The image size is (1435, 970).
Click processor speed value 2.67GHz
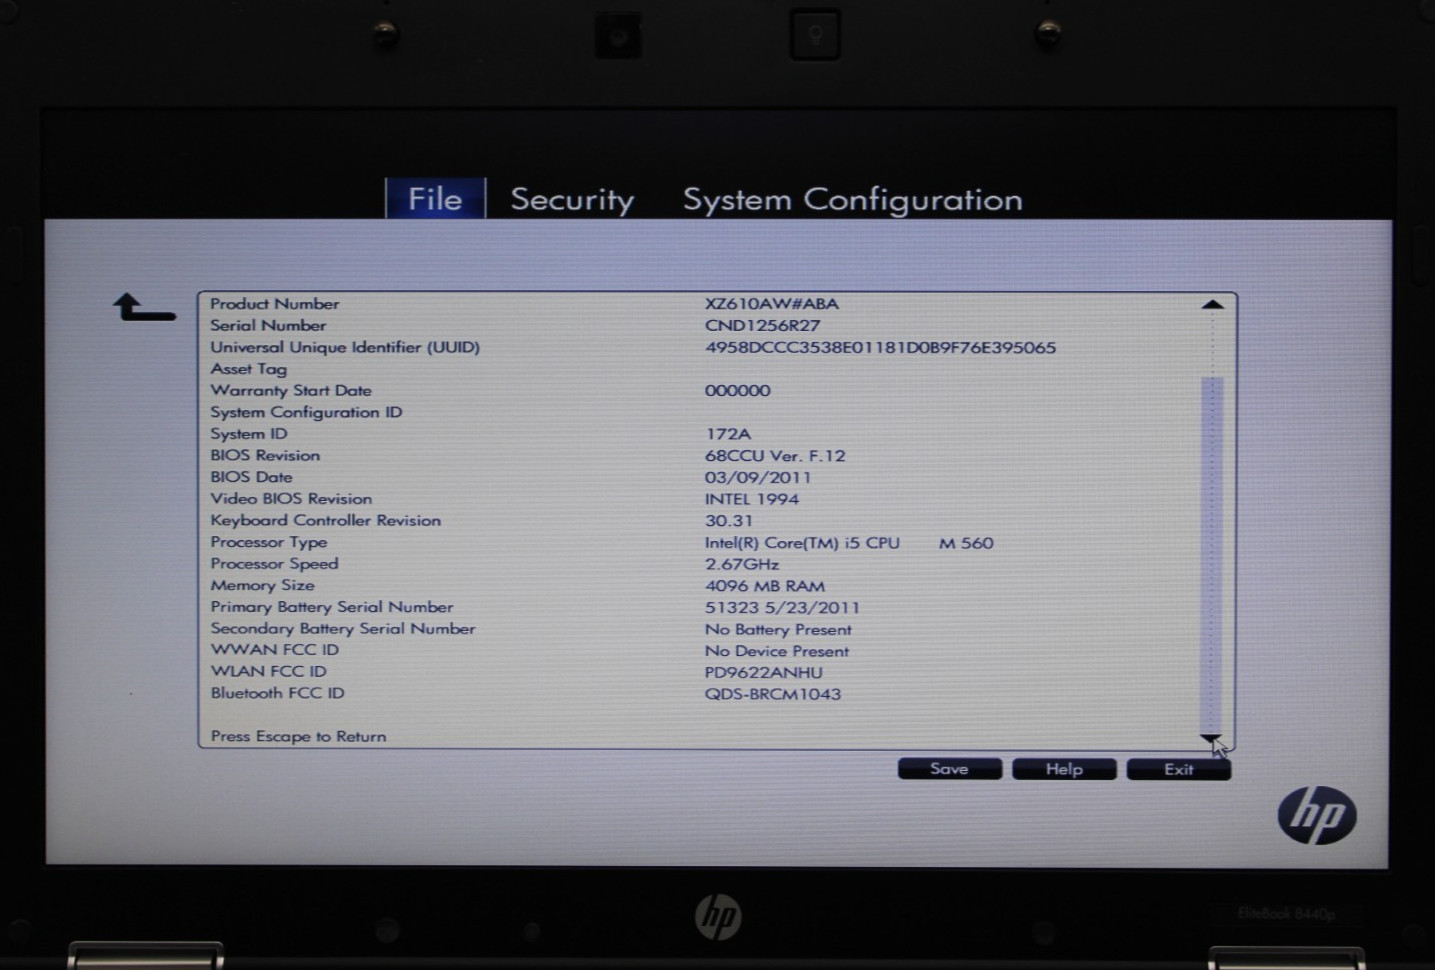[742, 564]
